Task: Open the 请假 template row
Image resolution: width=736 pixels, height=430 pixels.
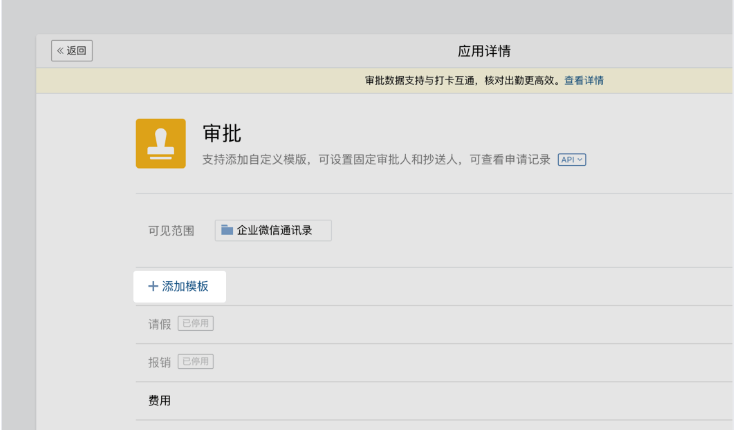Action: [x=434, y=324]
